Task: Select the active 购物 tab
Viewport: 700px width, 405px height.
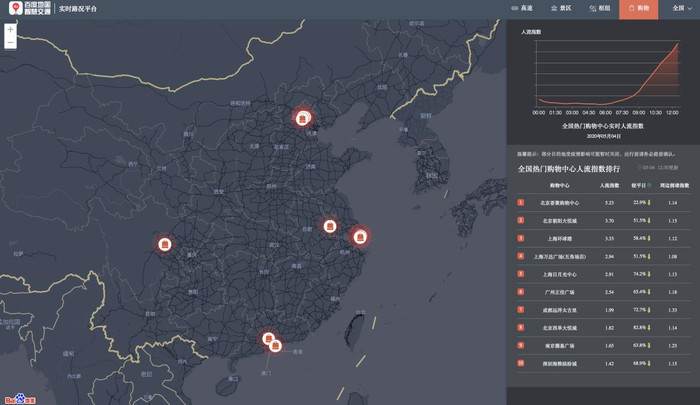Action: coord(638,8)
